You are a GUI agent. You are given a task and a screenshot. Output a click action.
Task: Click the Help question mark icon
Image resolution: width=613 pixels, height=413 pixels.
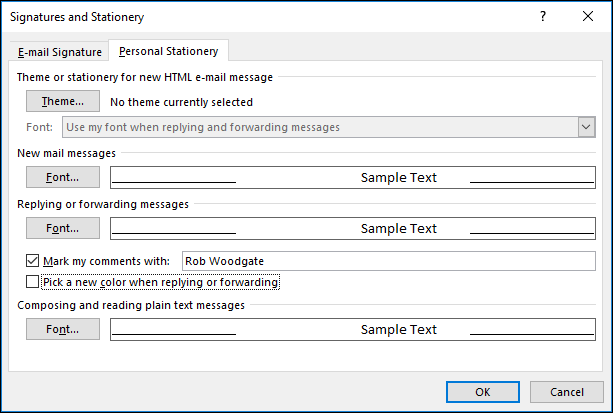point(543,17)
